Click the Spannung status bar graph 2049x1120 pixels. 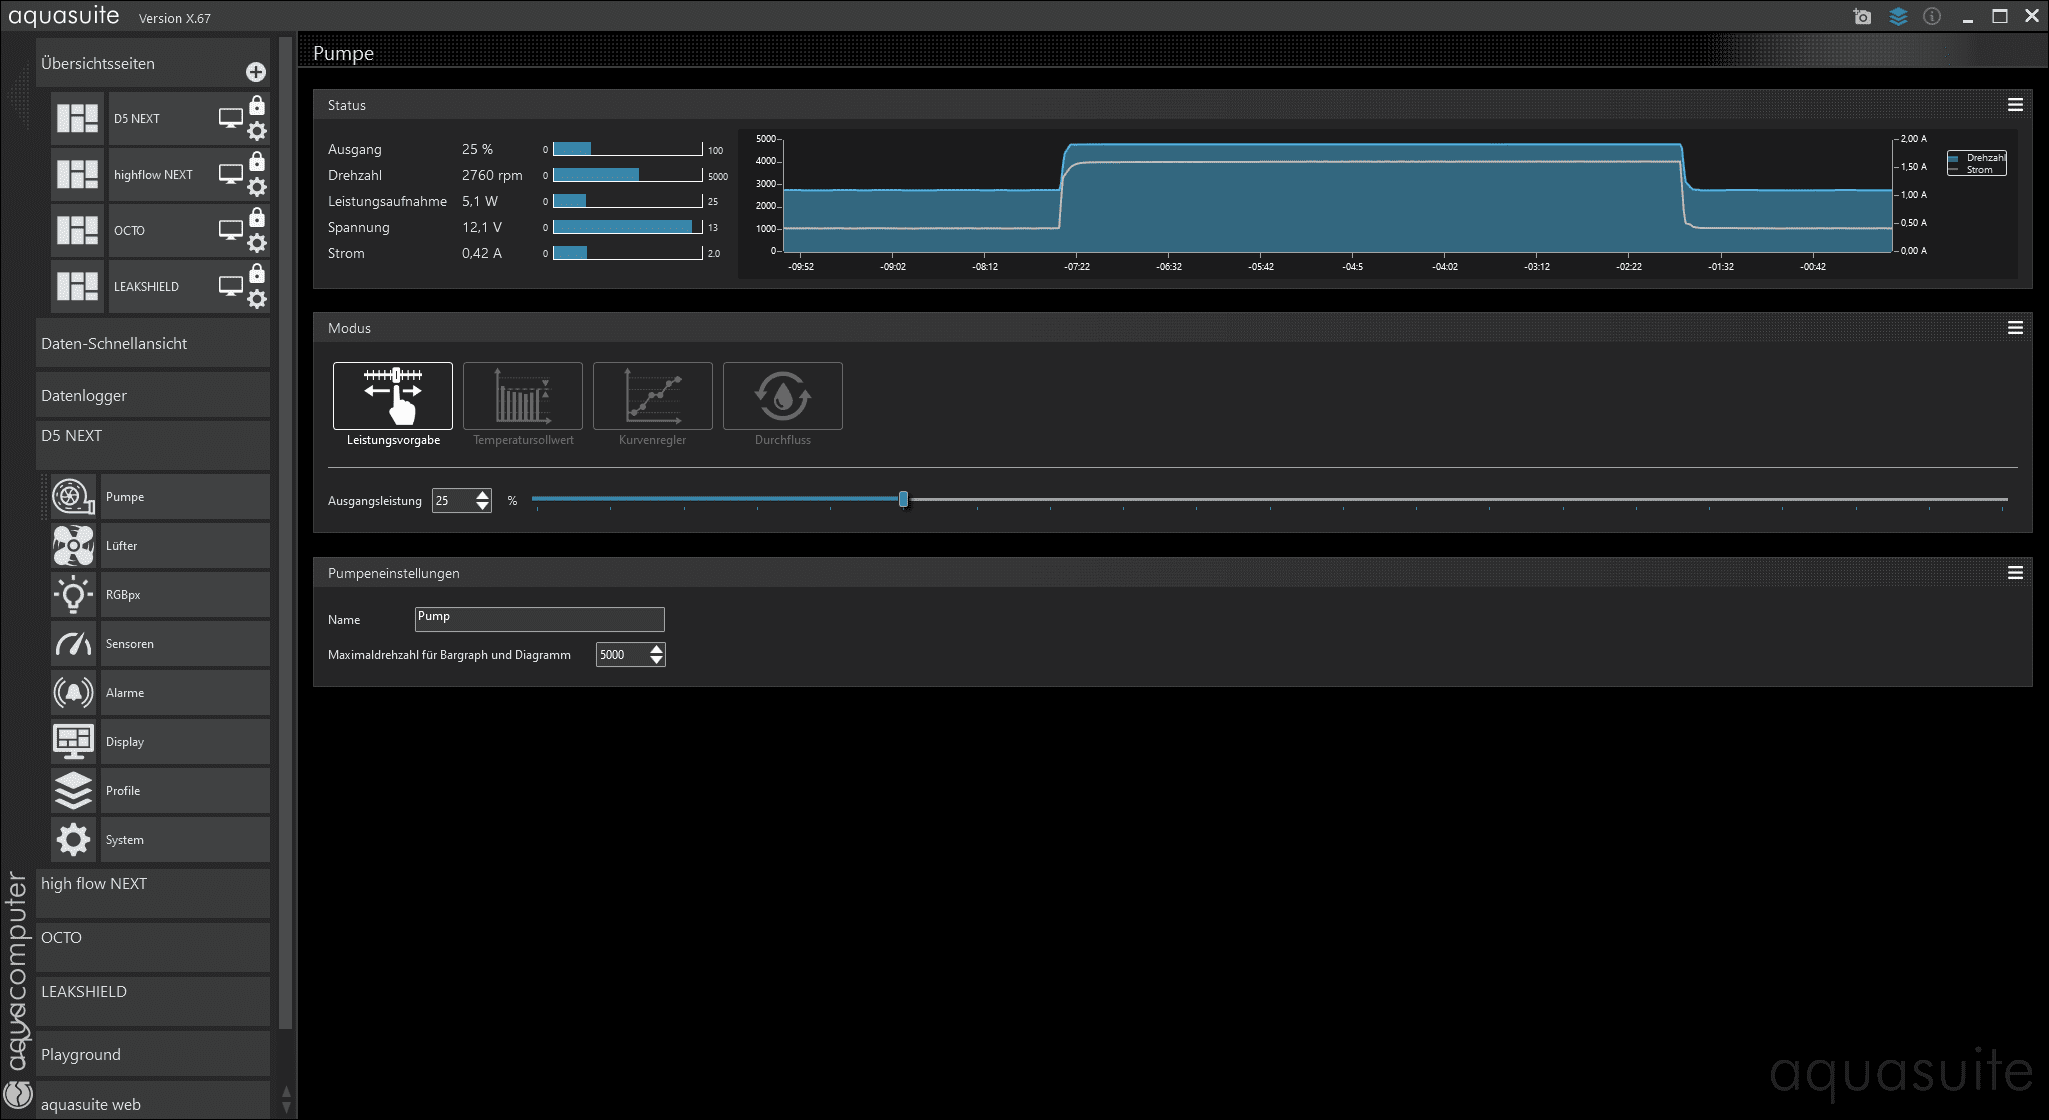(627, 227)
